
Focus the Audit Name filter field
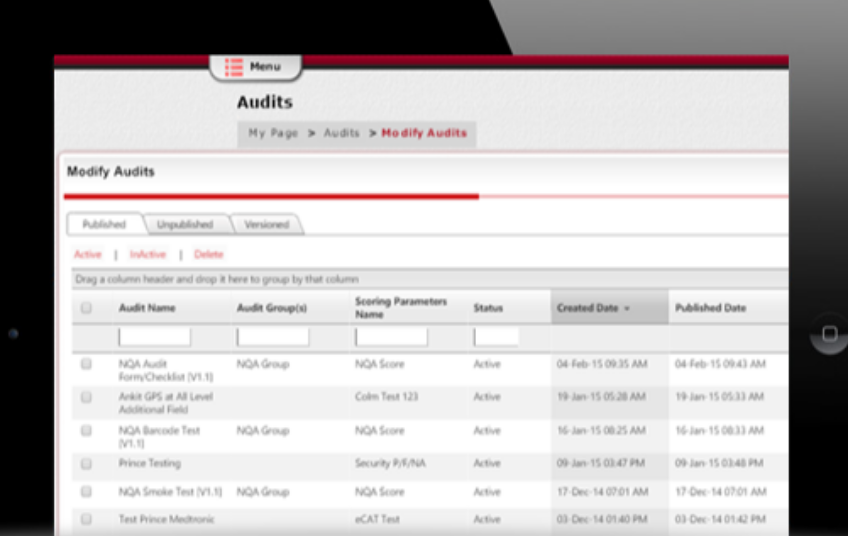tap(155, 337)
